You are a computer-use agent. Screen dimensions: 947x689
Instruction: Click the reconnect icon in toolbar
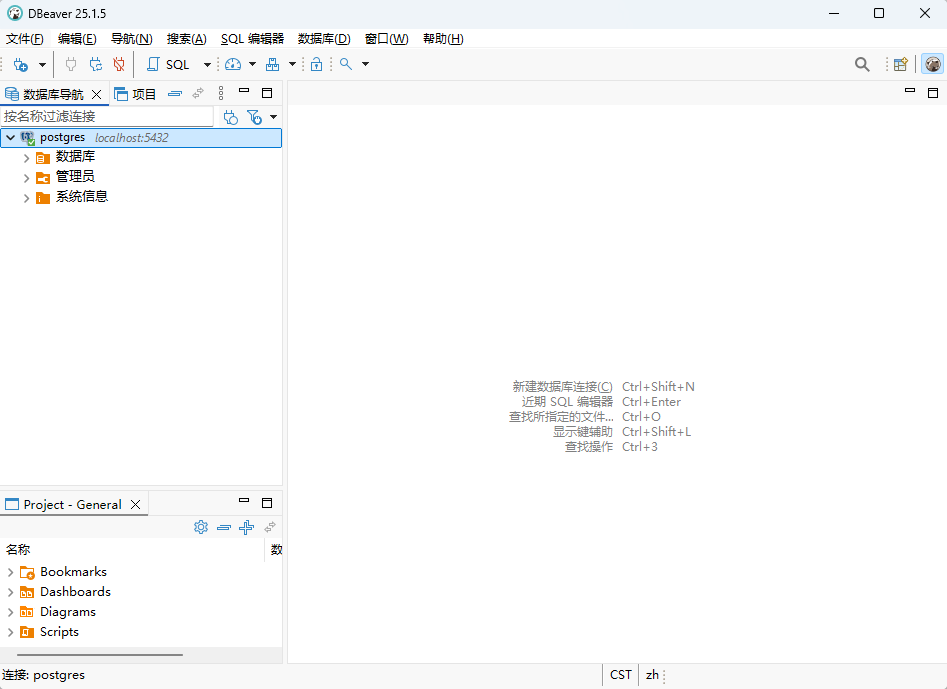tap(95, 65)
